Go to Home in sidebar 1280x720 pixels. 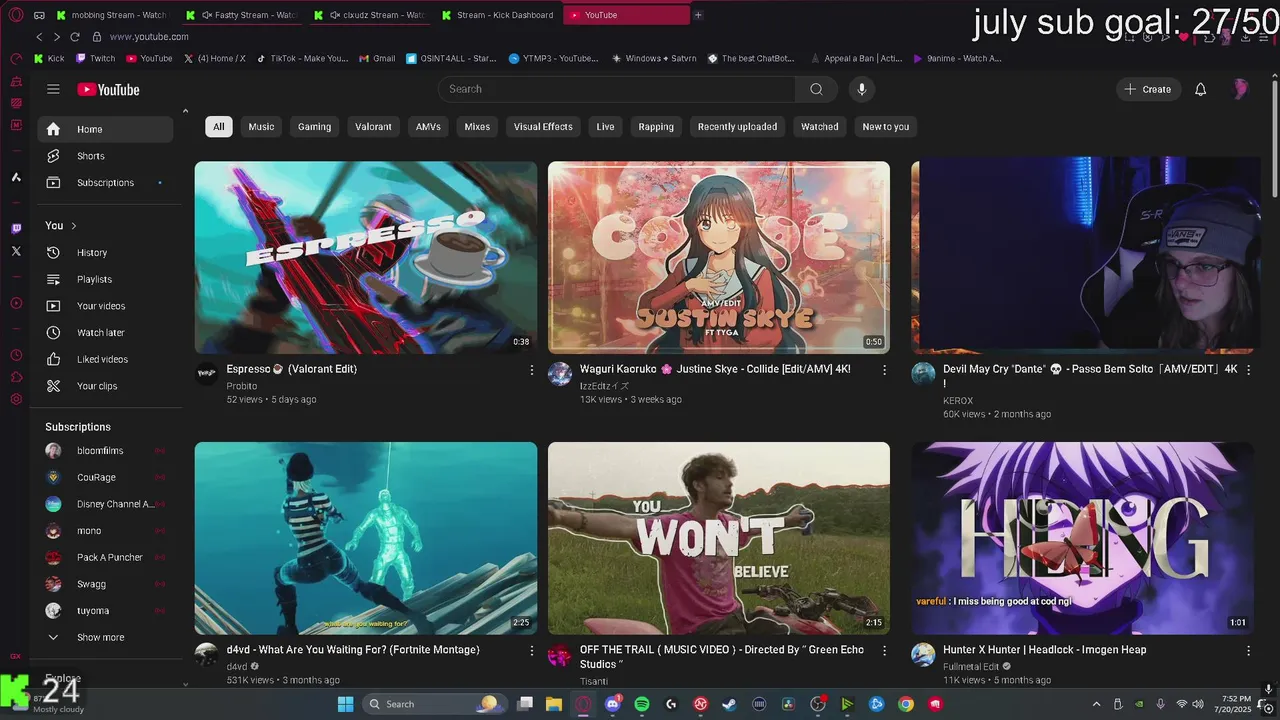105,129
